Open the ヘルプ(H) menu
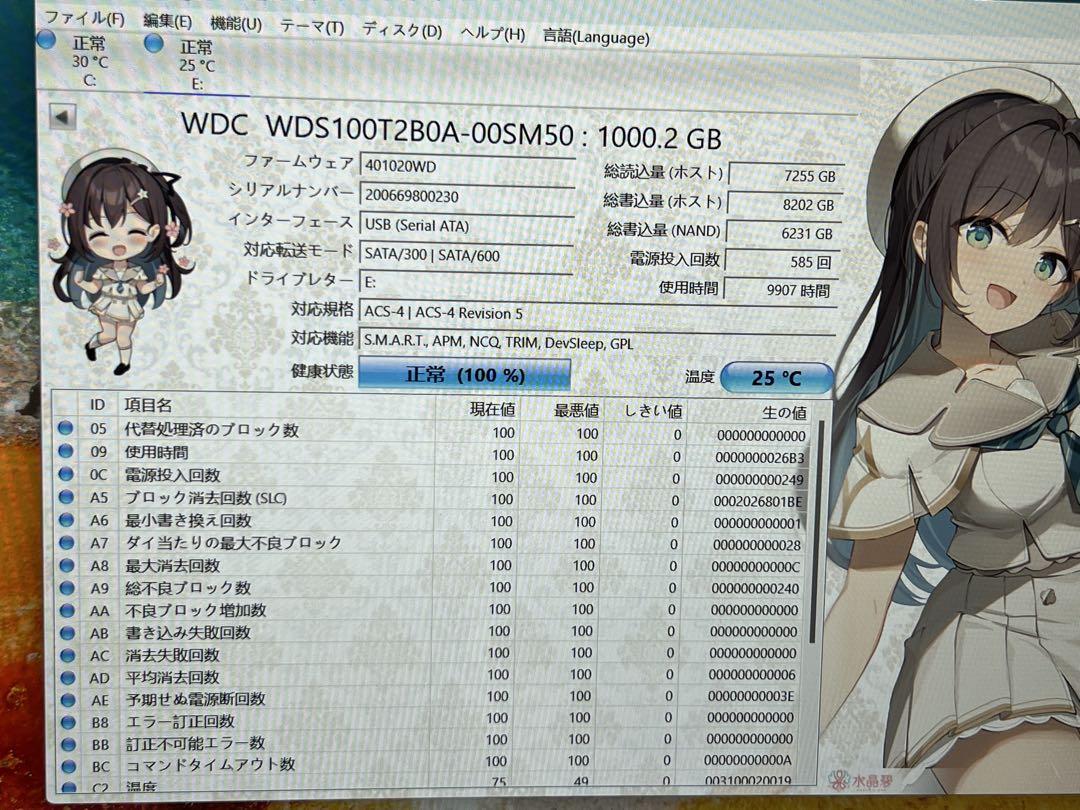The image size is (1080, 810). click(492, 34)
